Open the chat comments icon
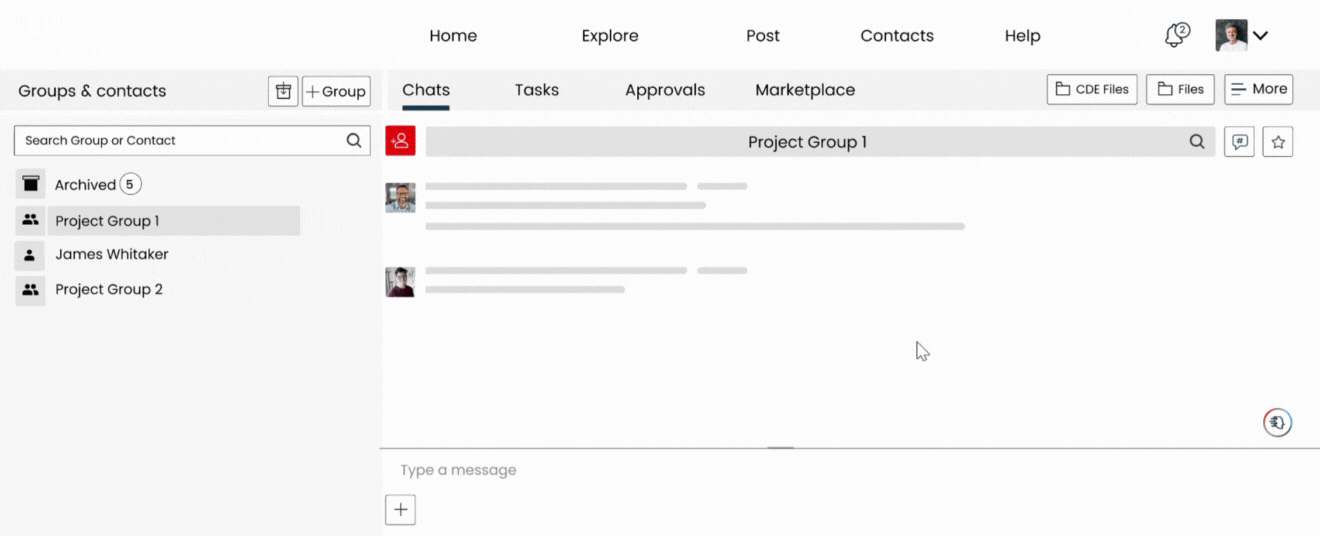This screenshot has width=1320, height=536. tap(1239, 142)
